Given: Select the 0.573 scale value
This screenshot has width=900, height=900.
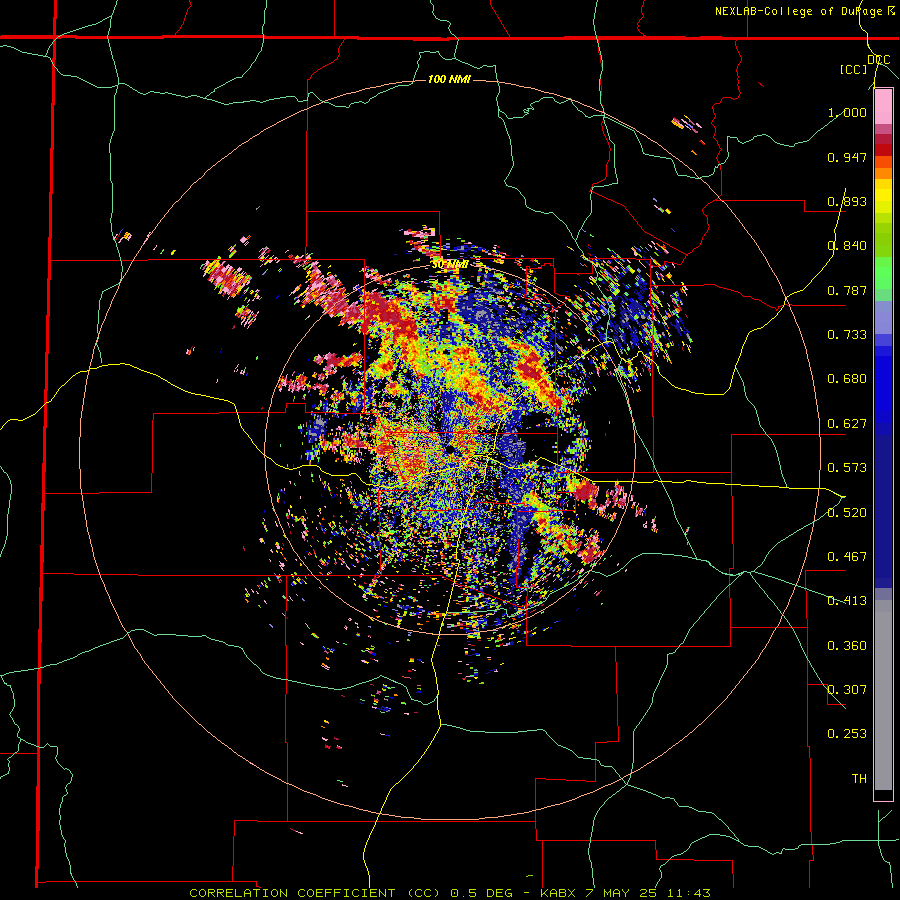Looking at the screenshot, I should (847, 468).
